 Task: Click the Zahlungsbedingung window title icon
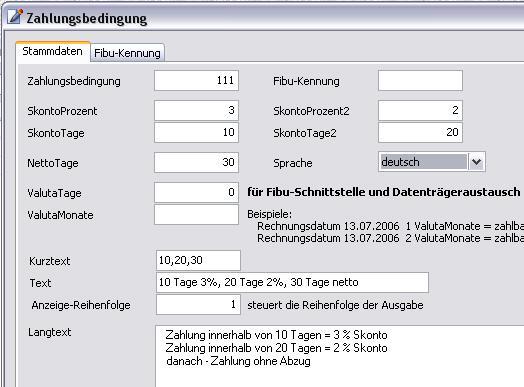tap(15, 16)
